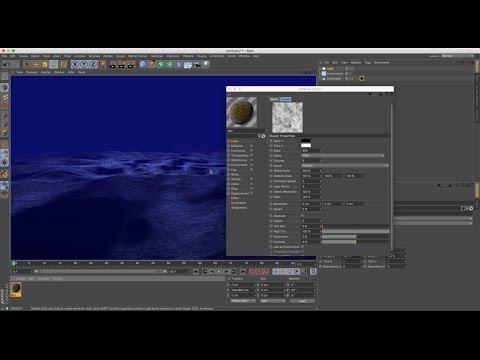Open the Illumination settings in Material Editor

point(239,203)
